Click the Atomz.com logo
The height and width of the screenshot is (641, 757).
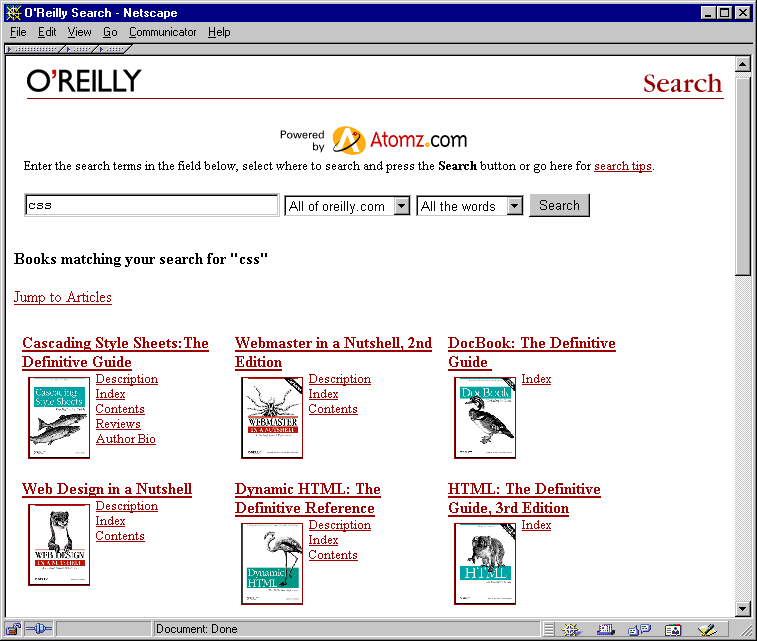(x=400, y=140)
